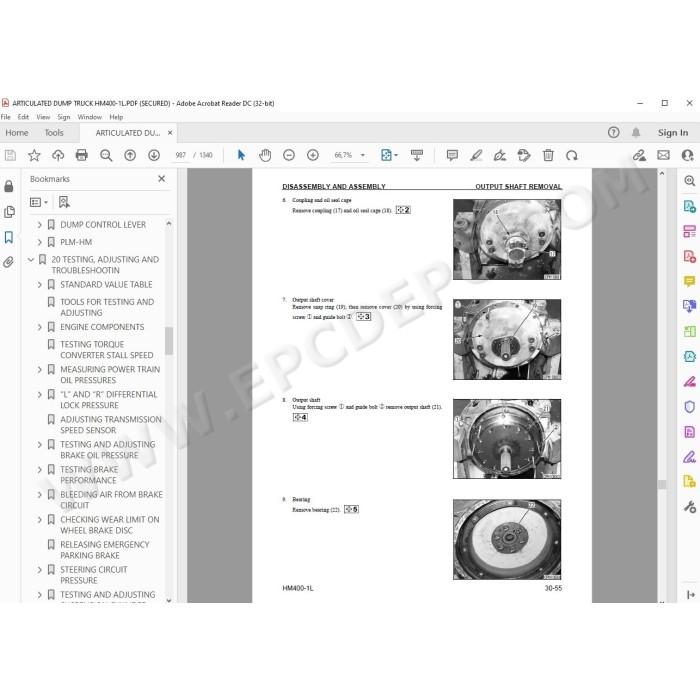
Task: Click the security lock panel icon
Action: 9,186
